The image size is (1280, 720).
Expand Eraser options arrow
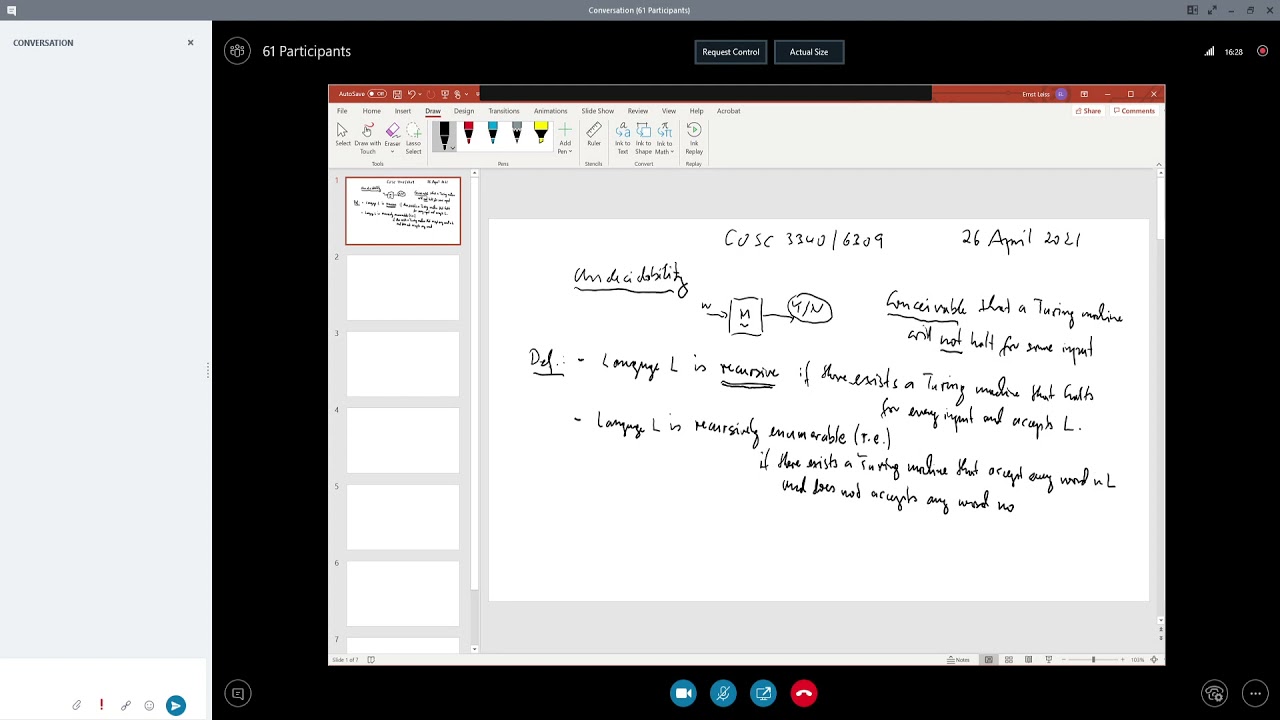(392, 151)
